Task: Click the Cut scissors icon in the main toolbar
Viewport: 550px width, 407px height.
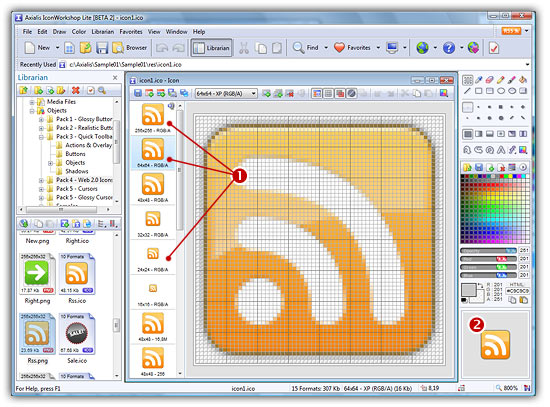Action: pos(244,48)
